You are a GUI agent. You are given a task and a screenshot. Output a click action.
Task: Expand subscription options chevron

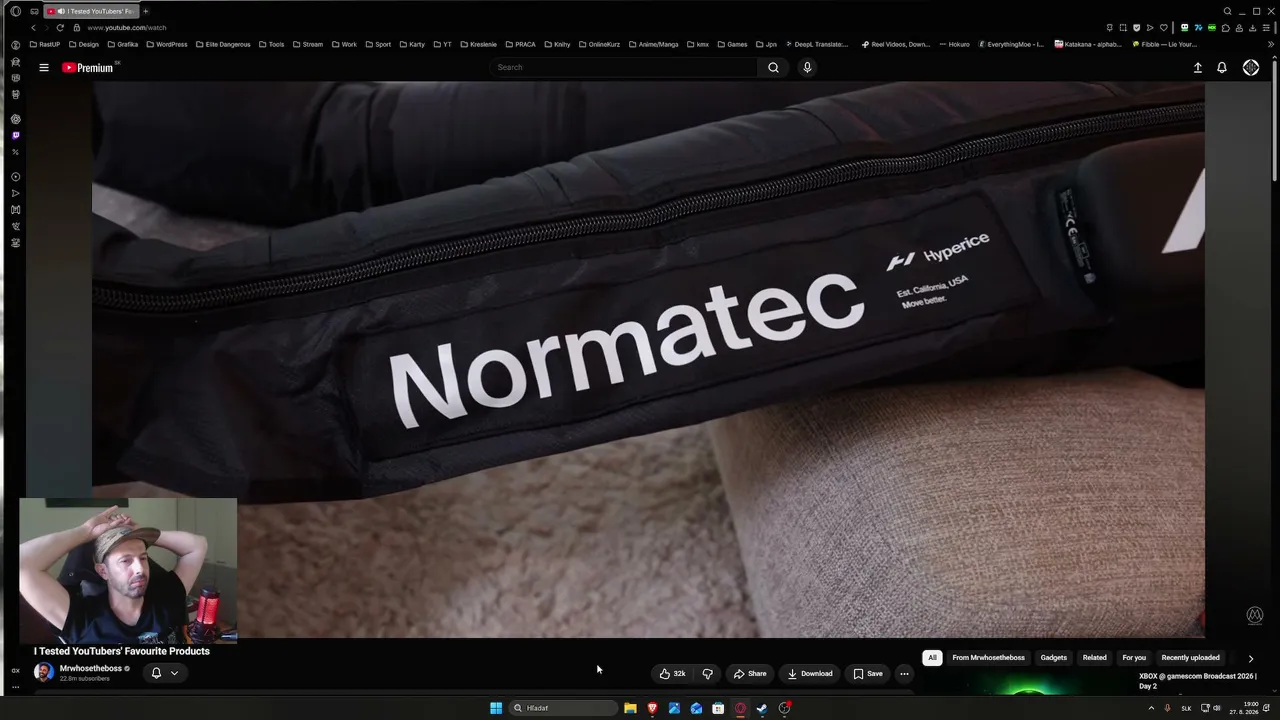point(174,673)
